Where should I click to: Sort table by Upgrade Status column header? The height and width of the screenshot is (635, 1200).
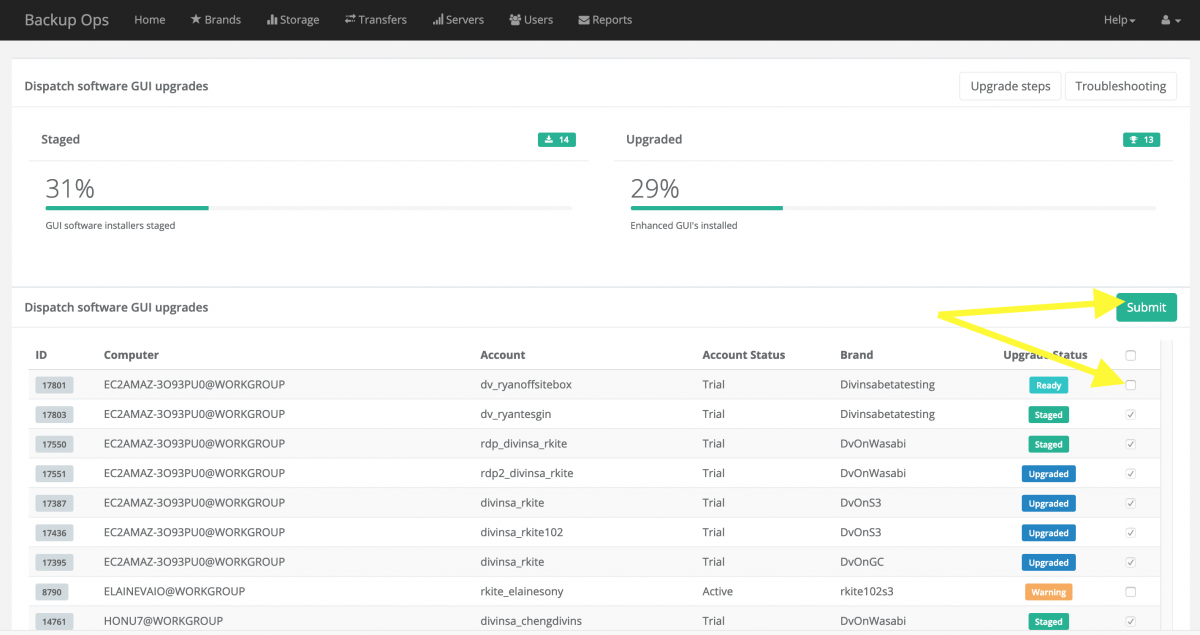coord(1045,355)
